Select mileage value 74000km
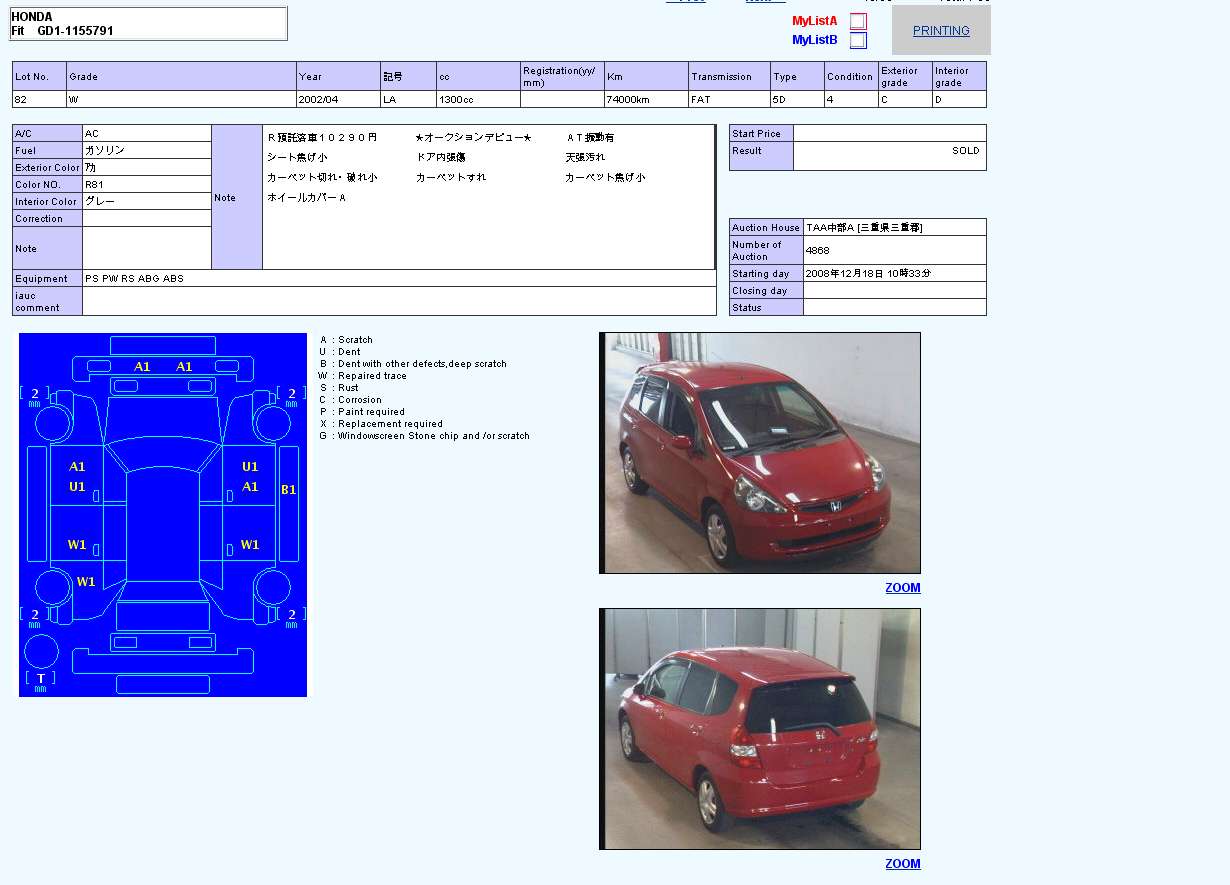Image resolution: width=1230 pixels, height=885 pixels. 628,100
